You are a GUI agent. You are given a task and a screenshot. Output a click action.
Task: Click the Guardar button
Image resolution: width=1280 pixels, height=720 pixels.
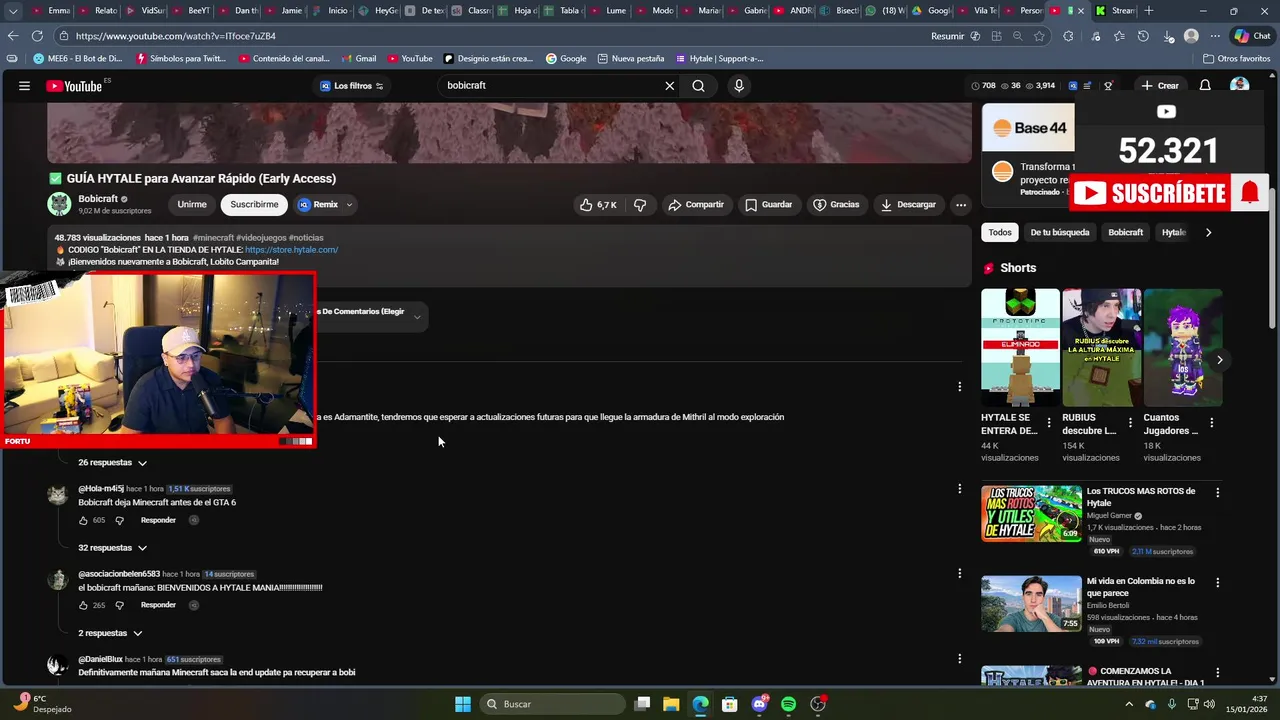point(768,205)
